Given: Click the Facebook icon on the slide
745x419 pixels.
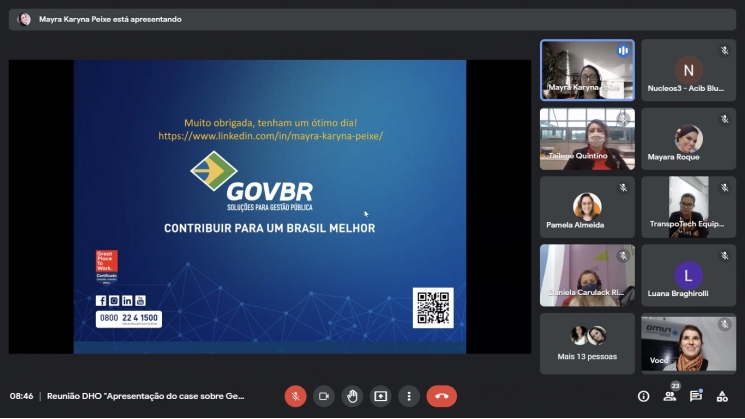Looking at the screenshot, I should pyautogui.click(x=101, y=301).
